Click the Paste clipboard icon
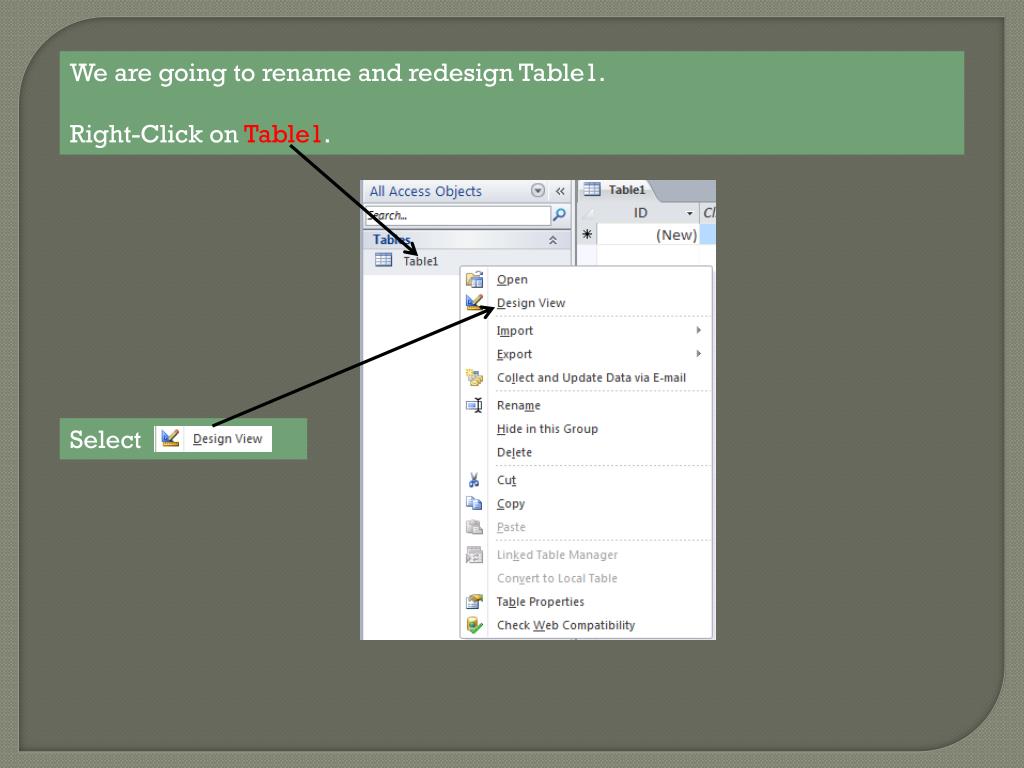Image resolution: width=1024 pixels, height=768 pixels. (x=474, y=527)
